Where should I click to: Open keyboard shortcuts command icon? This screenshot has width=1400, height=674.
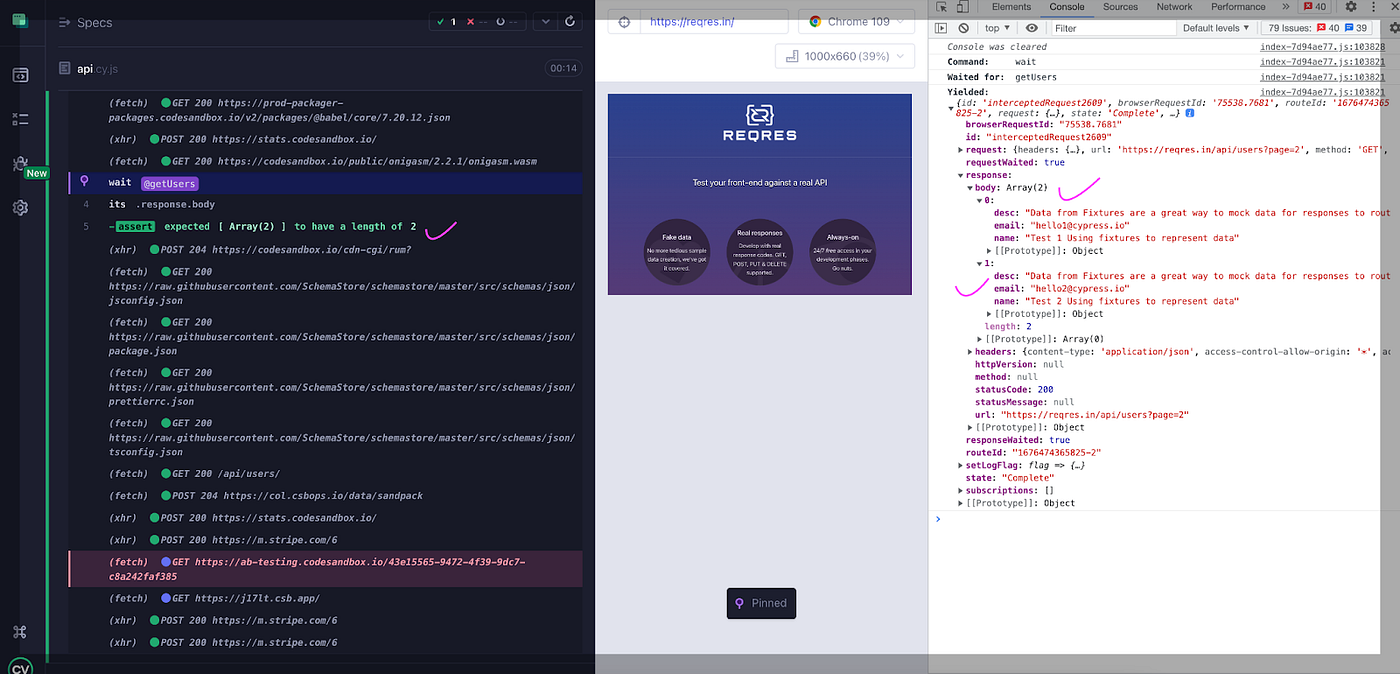pos(20,632)
